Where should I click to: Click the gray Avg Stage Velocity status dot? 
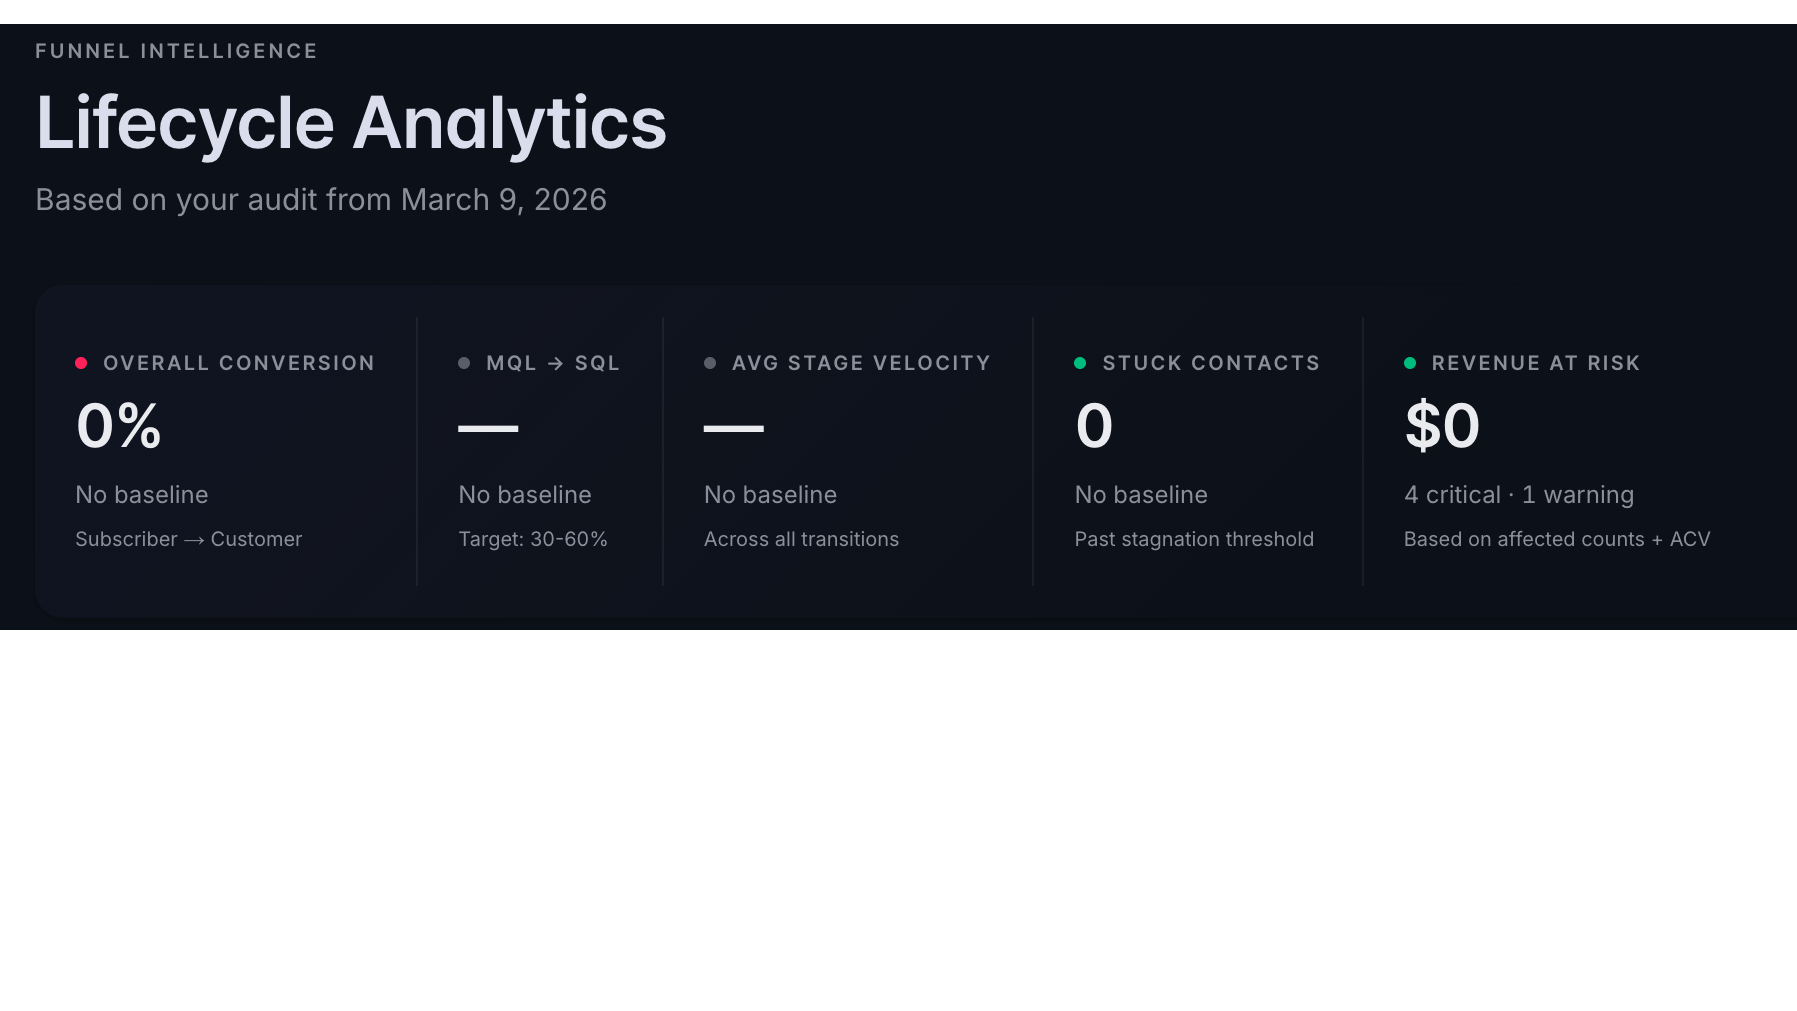point(710,363)
